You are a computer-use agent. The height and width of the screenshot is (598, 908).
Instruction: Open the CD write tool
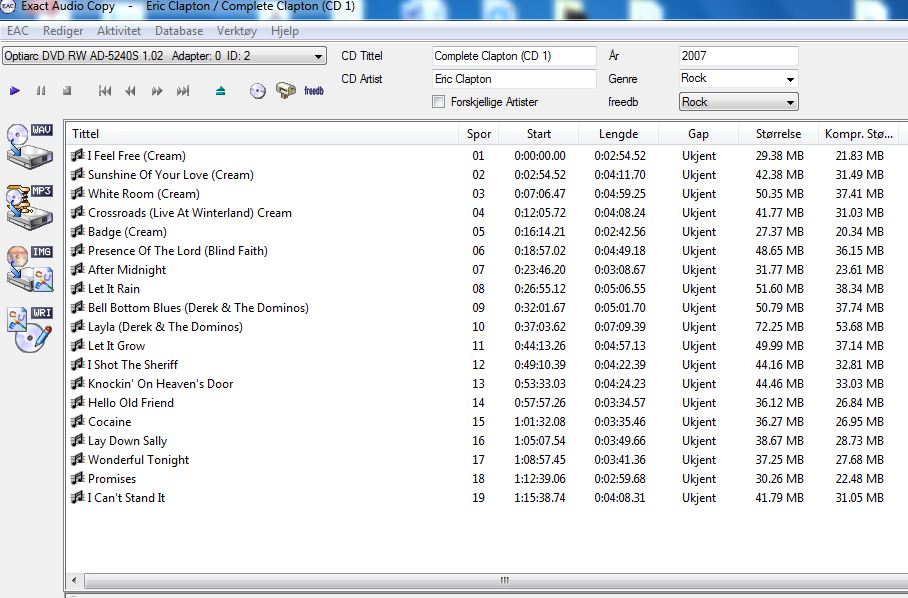point(30,329)
